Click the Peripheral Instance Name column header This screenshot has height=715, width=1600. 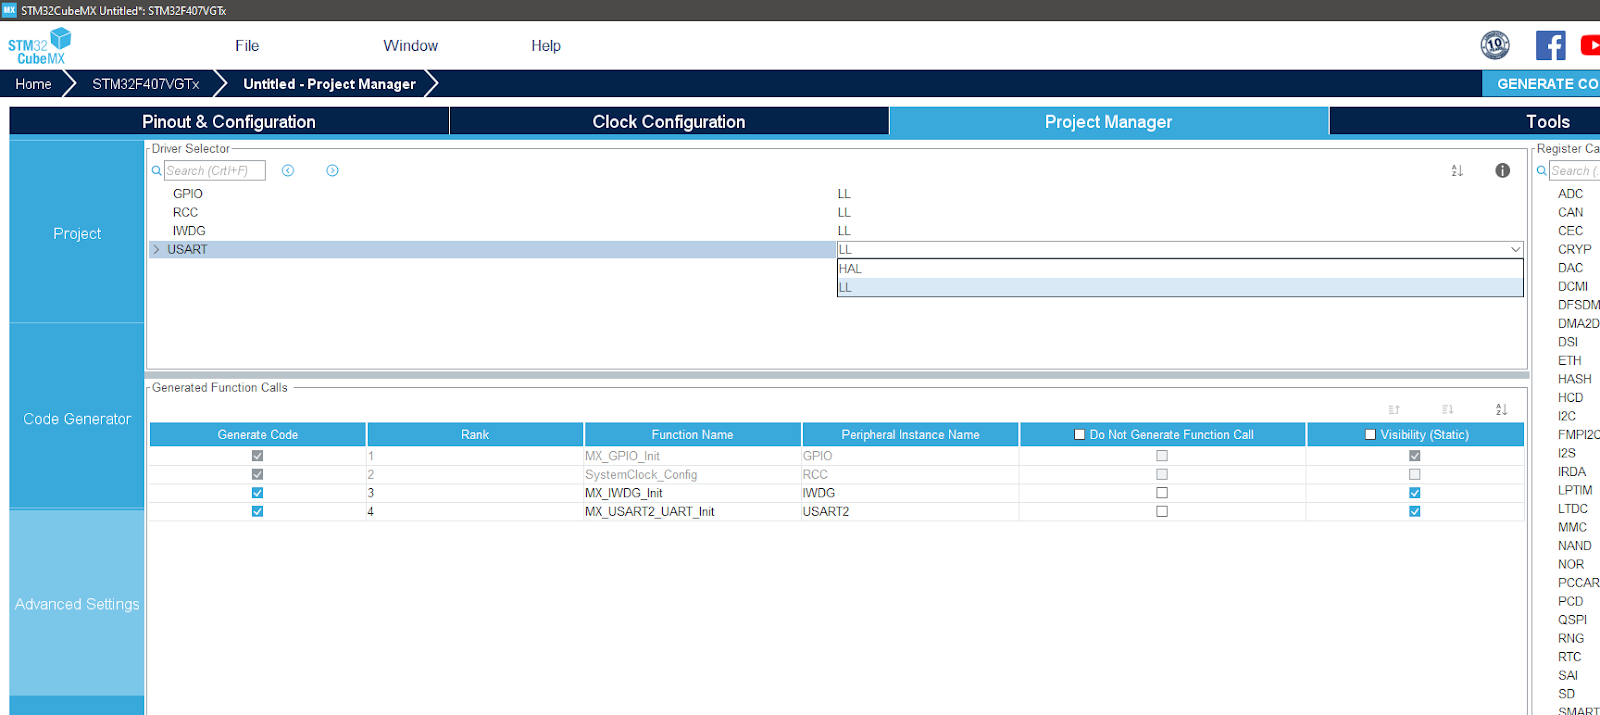pos(910,435)
